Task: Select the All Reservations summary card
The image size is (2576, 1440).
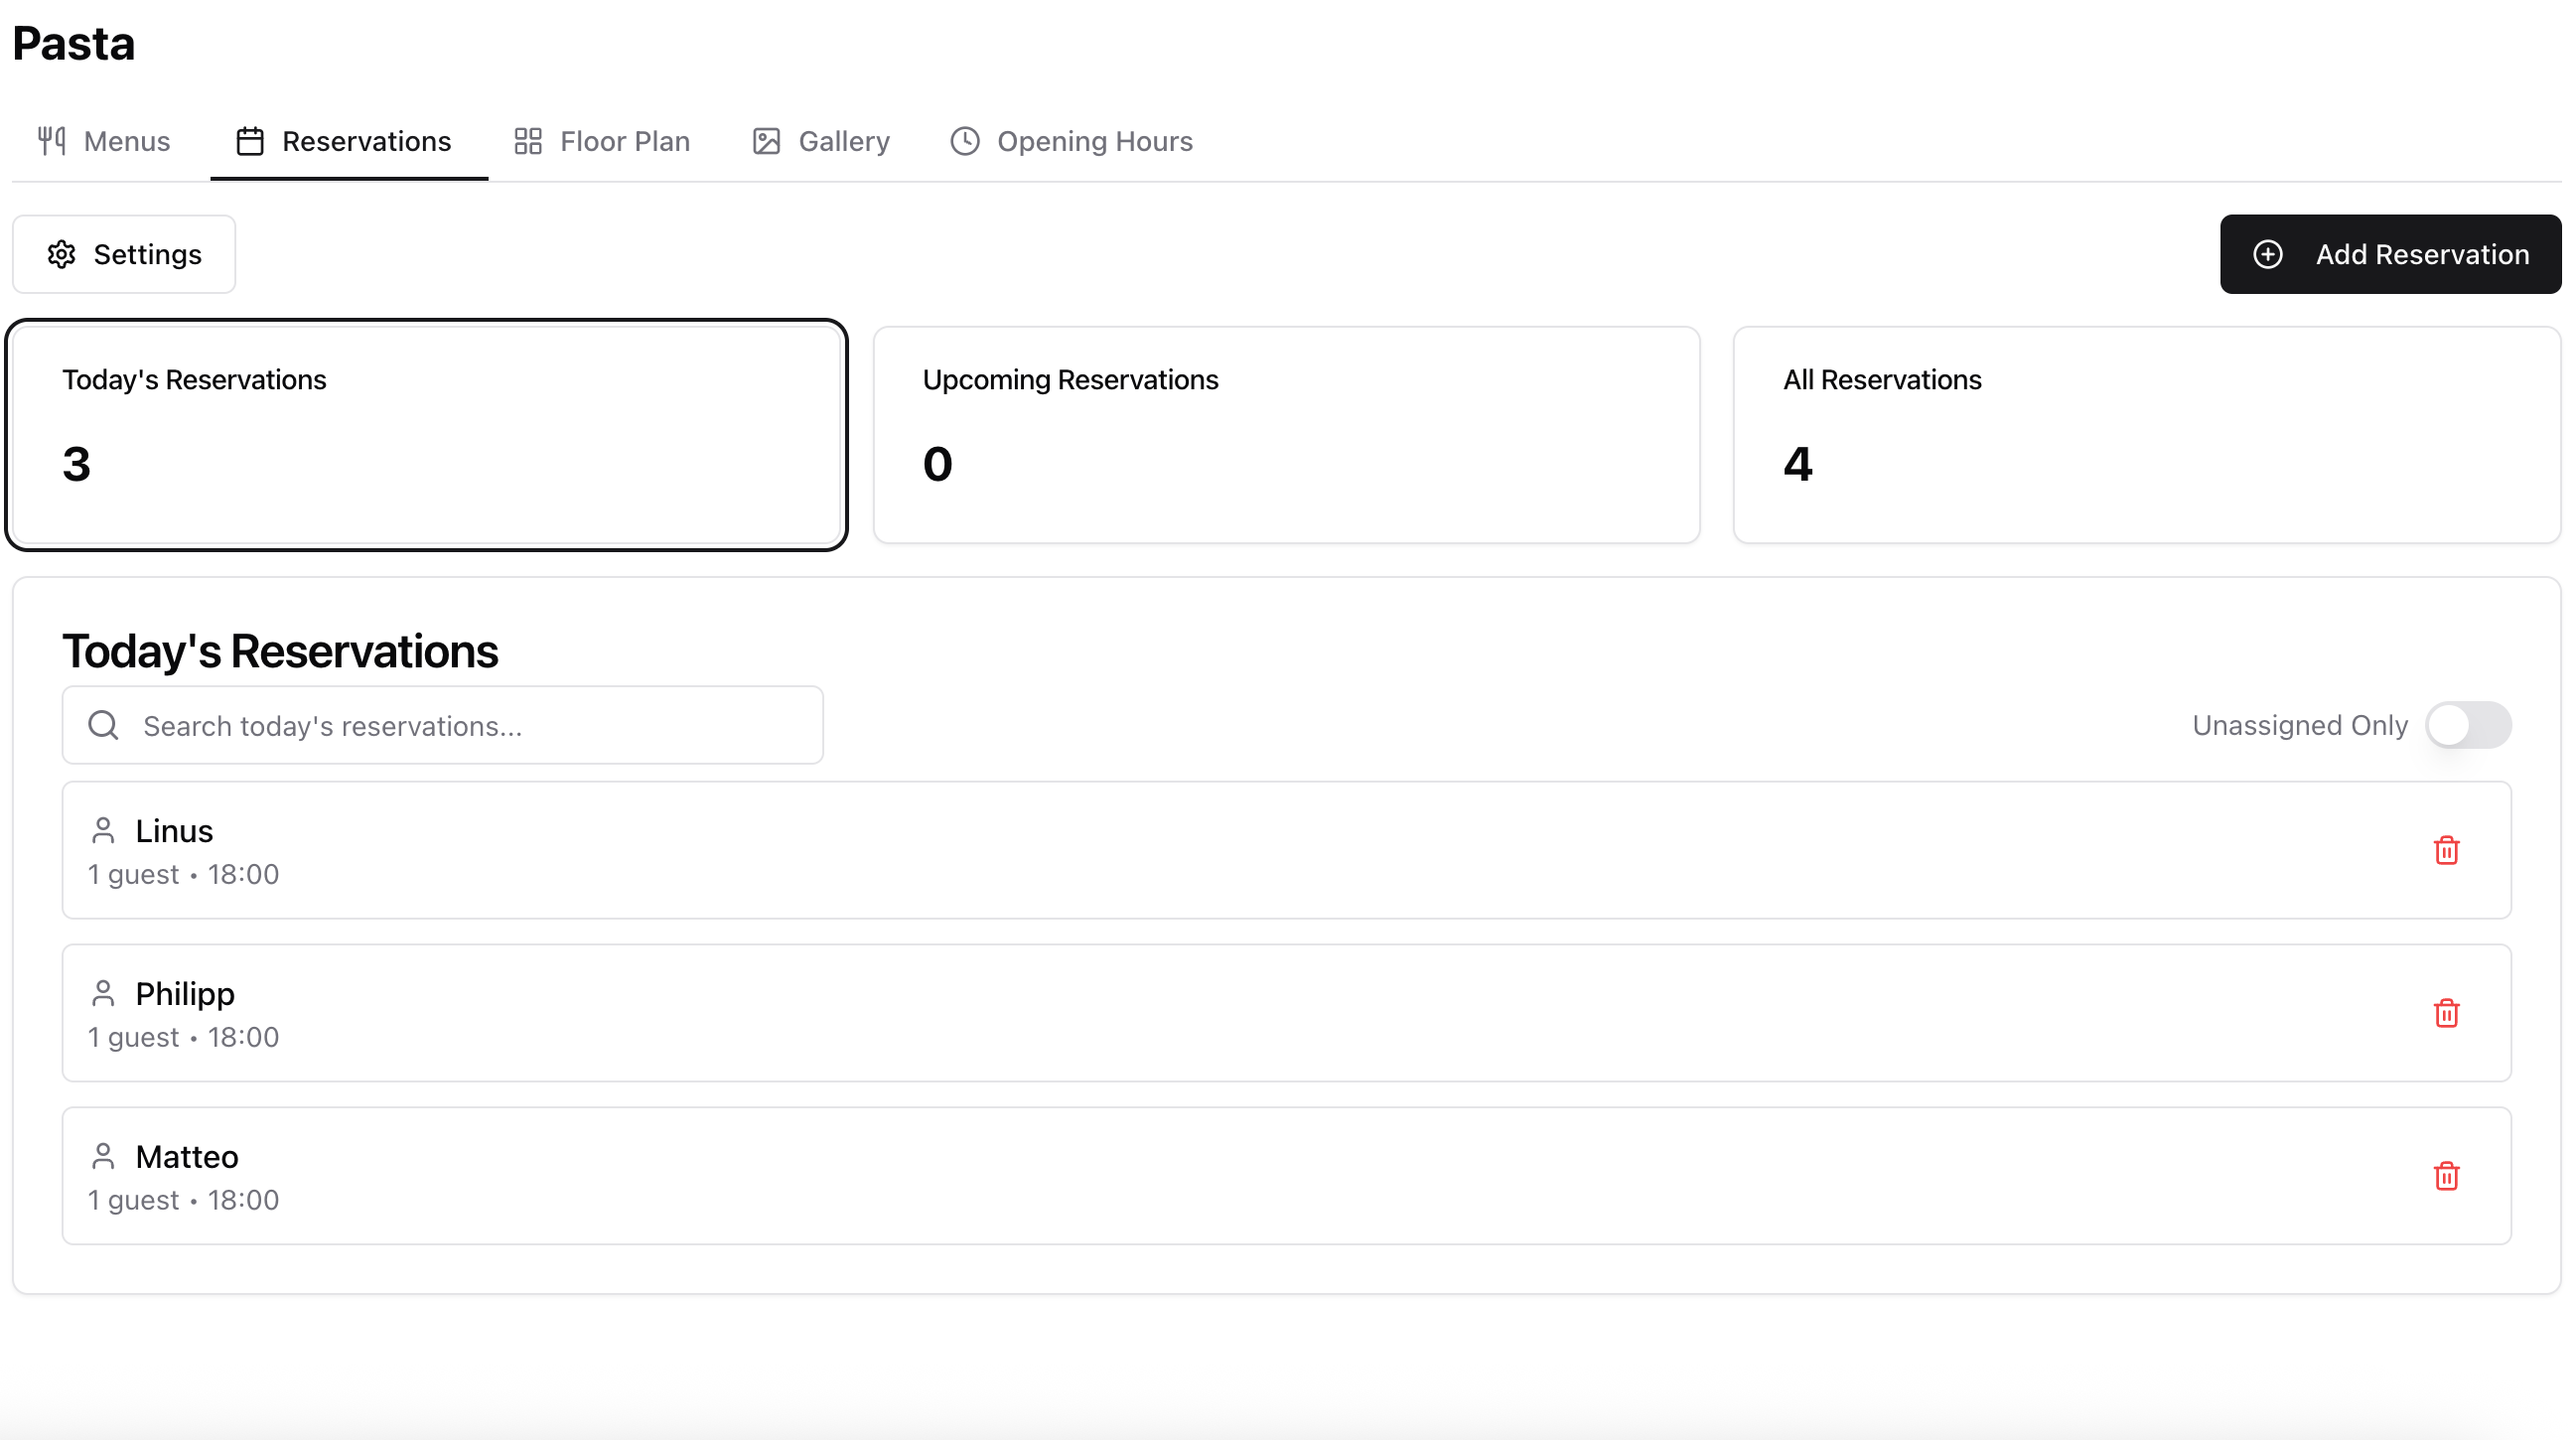Action: (x=2146, y=435)
